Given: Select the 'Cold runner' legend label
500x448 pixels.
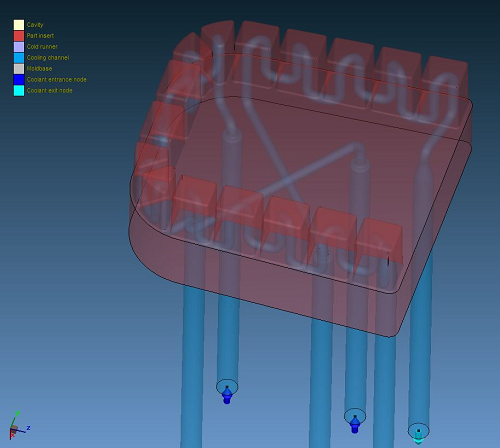Looking at the screenshot, I should 42,47.
